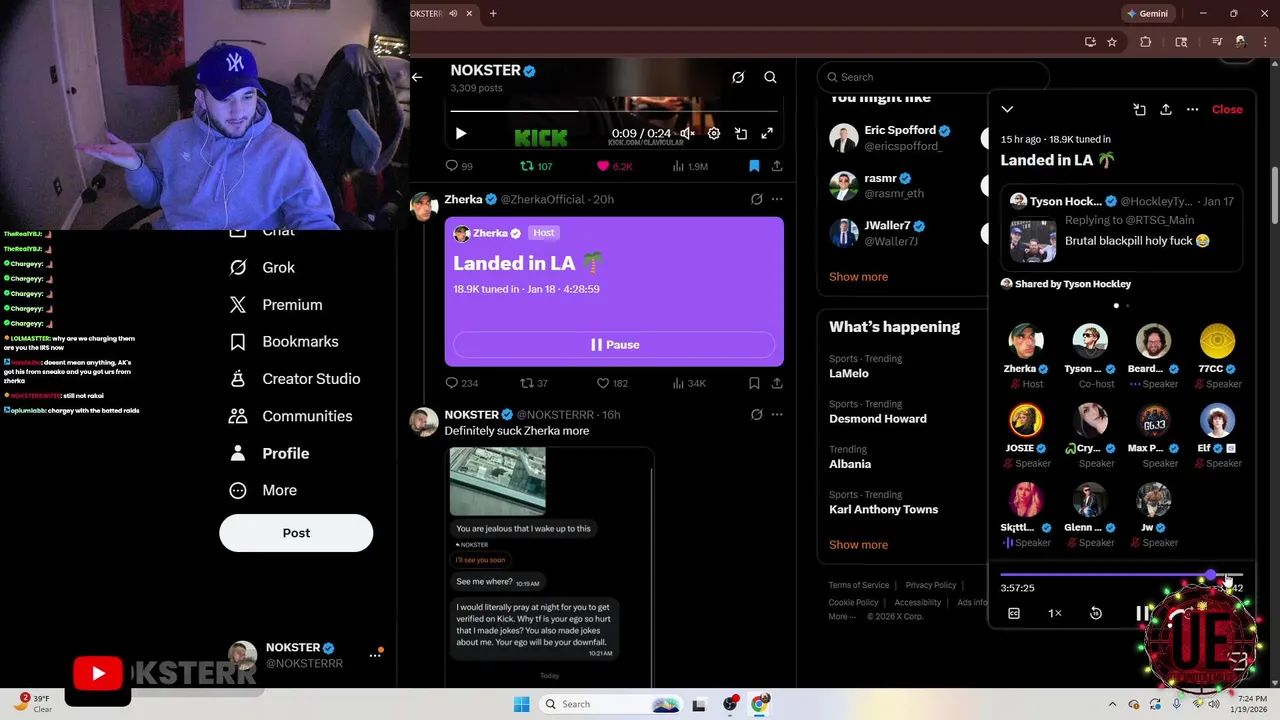Open Grok in the sidebar

(x=262, y=267)
